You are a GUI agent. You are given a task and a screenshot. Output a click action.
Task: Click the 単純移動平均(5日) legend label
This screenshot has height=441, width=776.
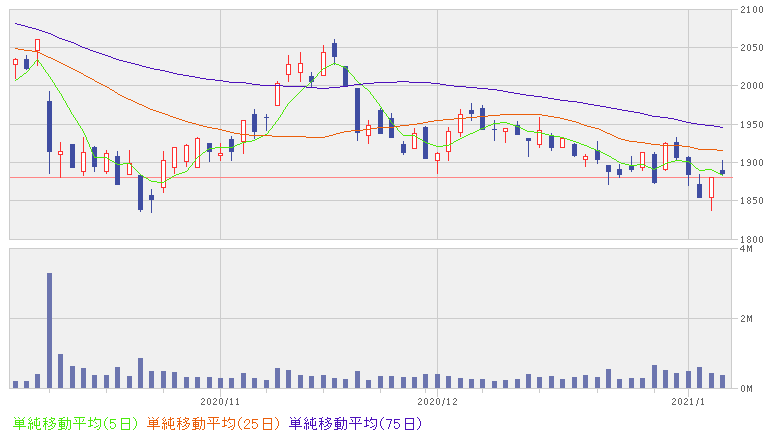[x=72, y=425]
